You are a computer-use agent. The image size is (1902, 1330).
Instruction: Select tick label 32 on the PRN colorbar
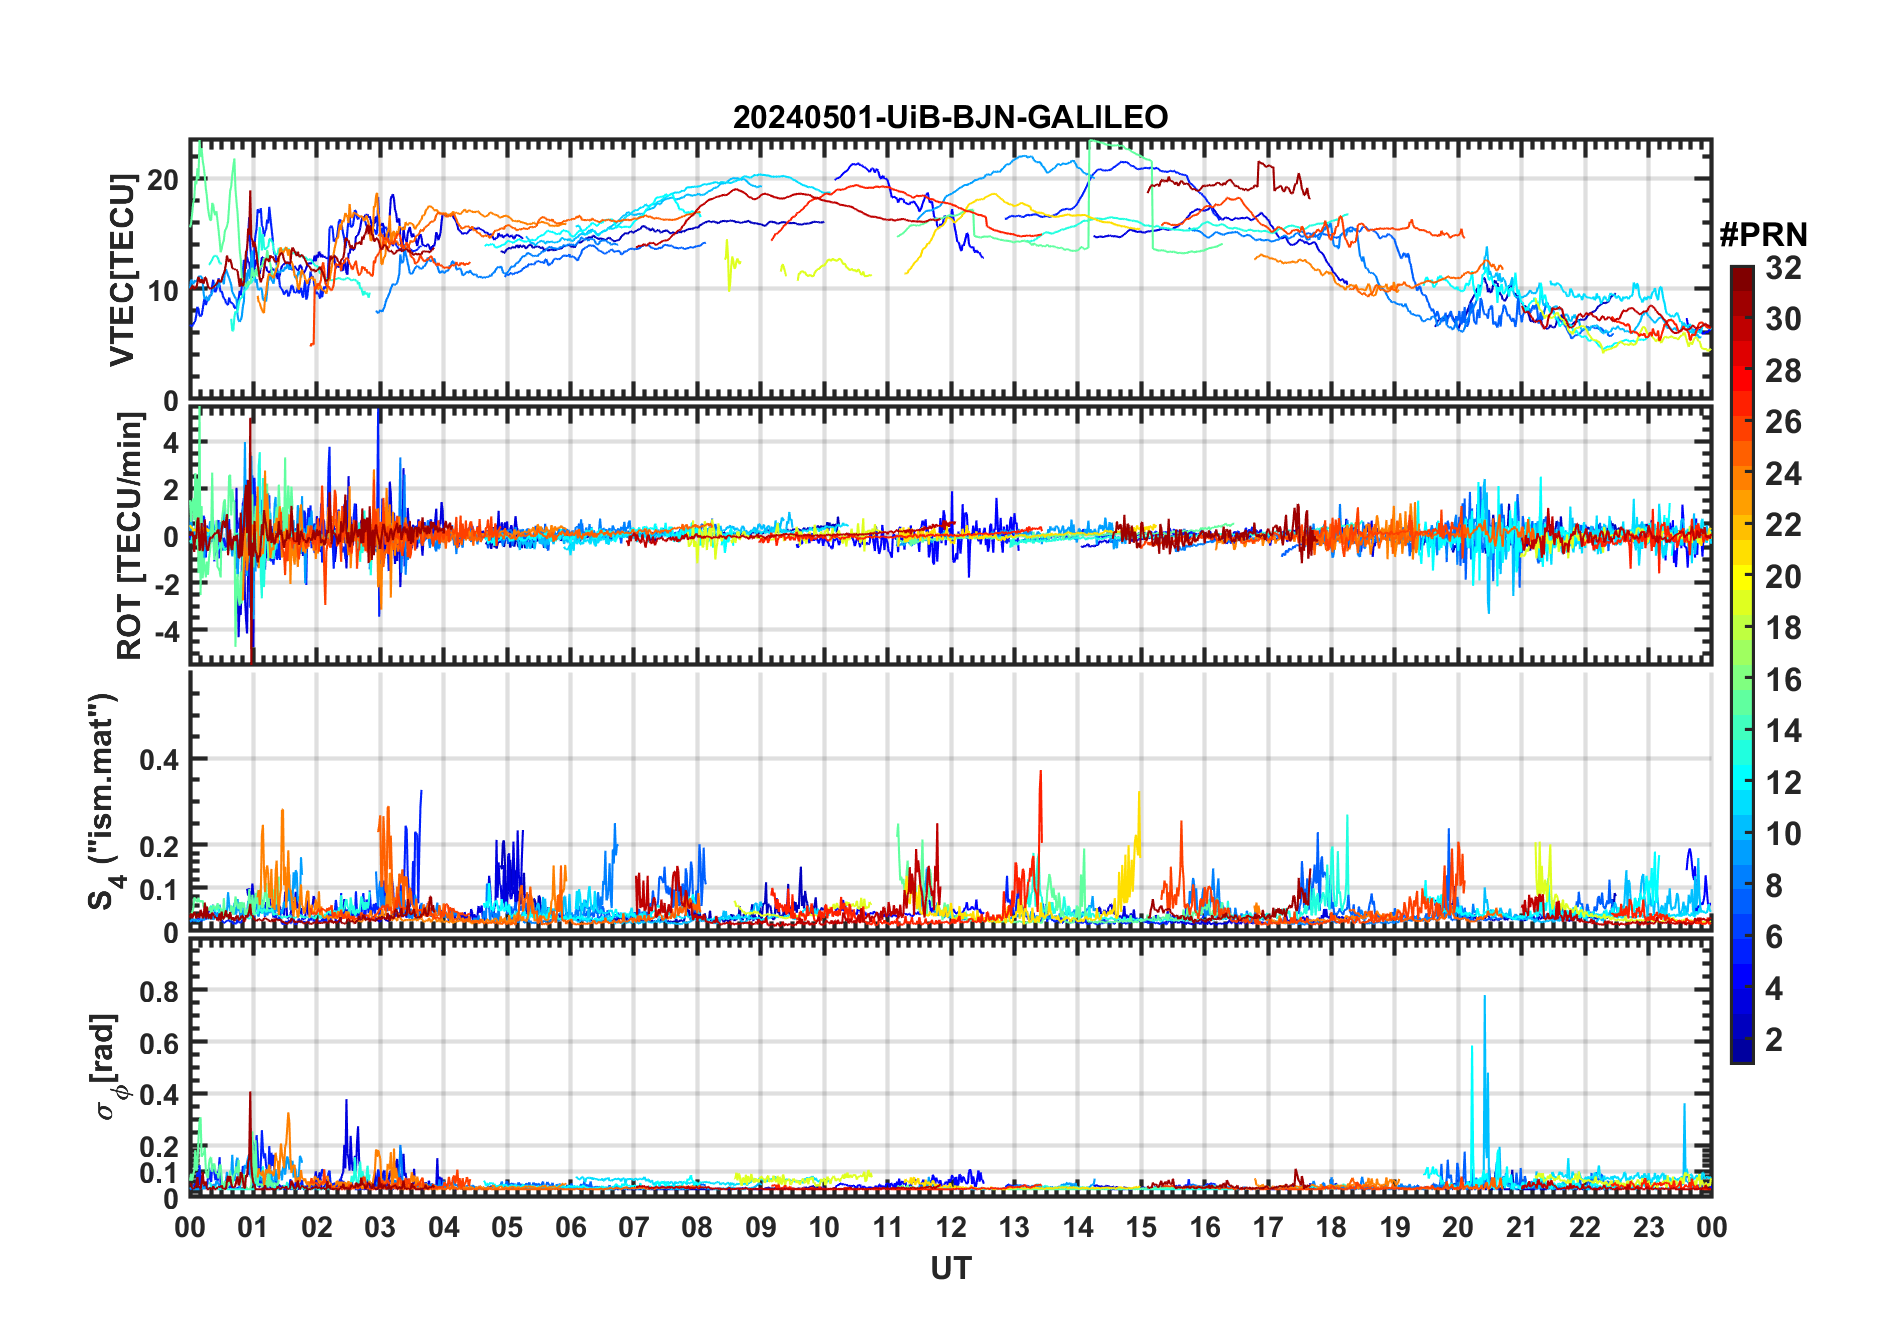click(1783, 268)
